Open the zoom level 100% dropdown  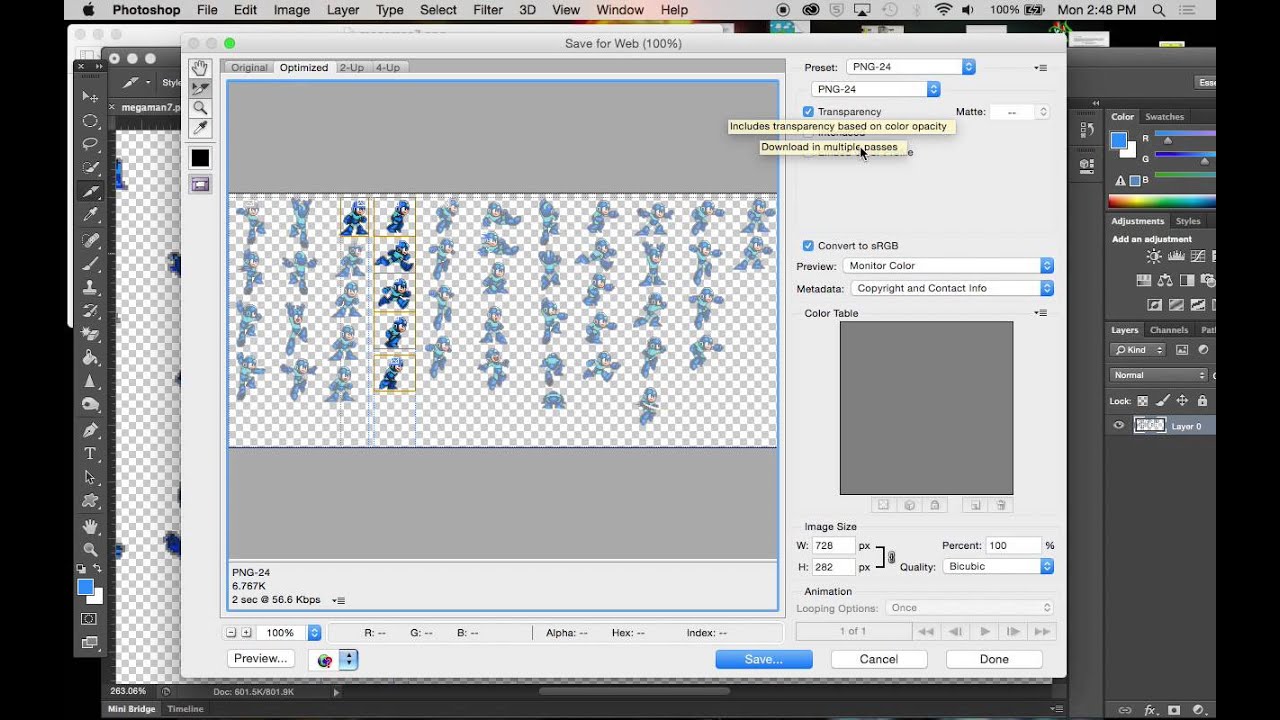[x=288, y=633]
